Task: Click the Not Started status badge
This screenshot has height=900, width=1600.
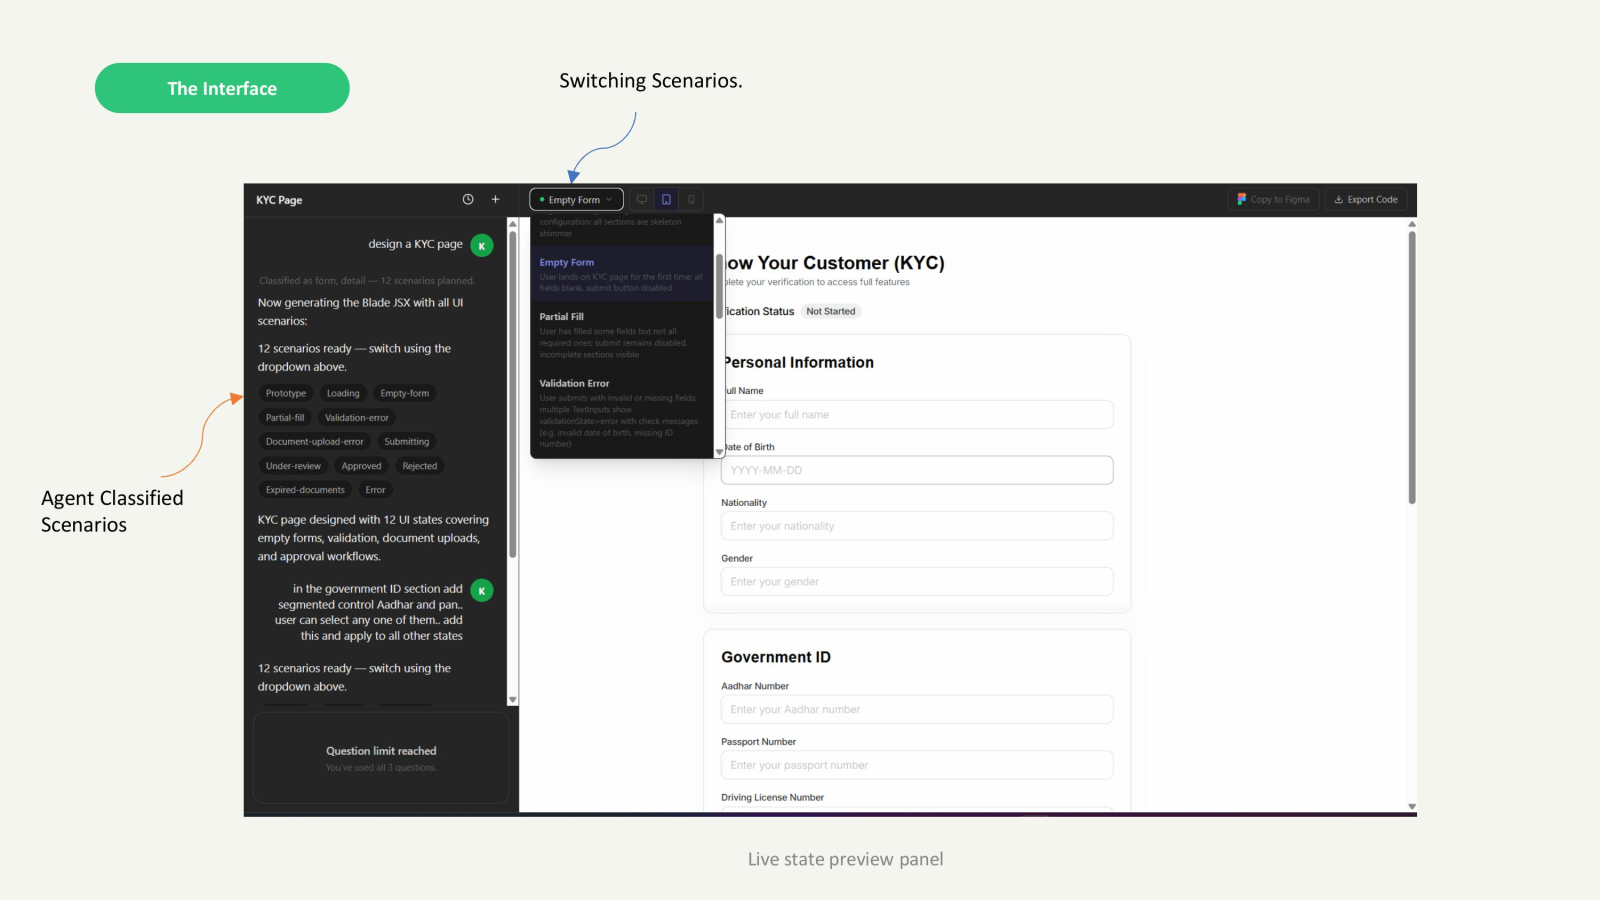Action: coord(831,311)
